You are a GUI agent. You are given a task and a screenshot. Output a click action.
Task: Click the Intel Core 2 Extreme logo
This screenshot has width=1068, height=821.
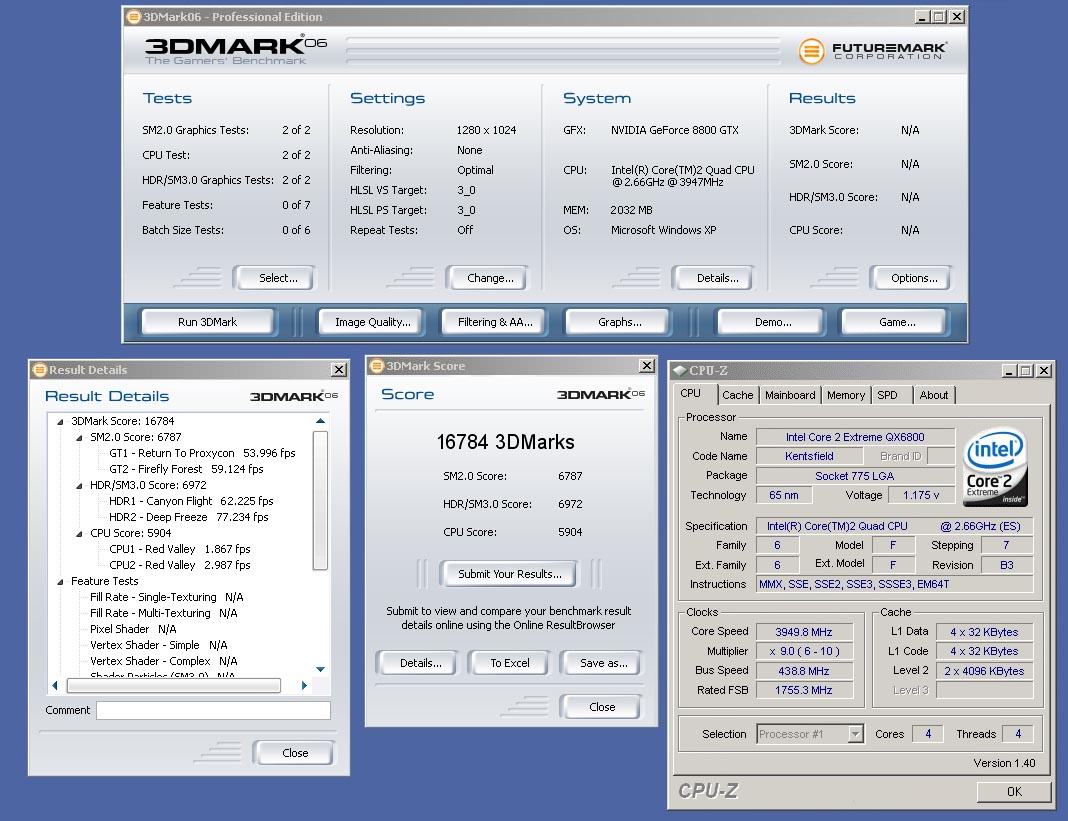pos(995,467)
